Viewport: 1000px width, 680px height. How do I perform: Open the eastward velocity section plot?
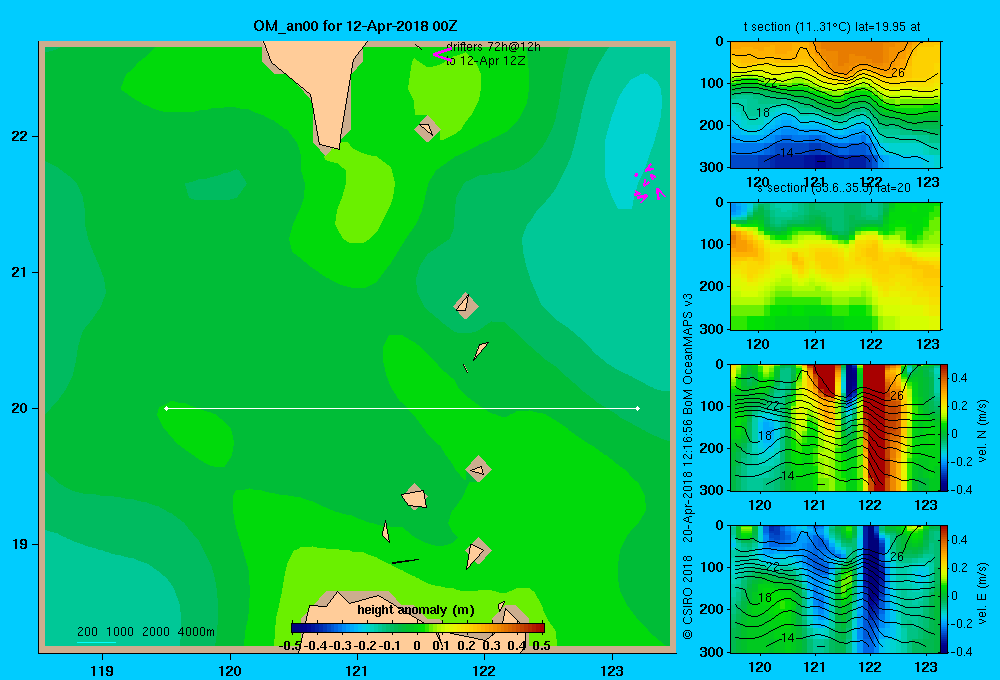(x=835, y=589)
